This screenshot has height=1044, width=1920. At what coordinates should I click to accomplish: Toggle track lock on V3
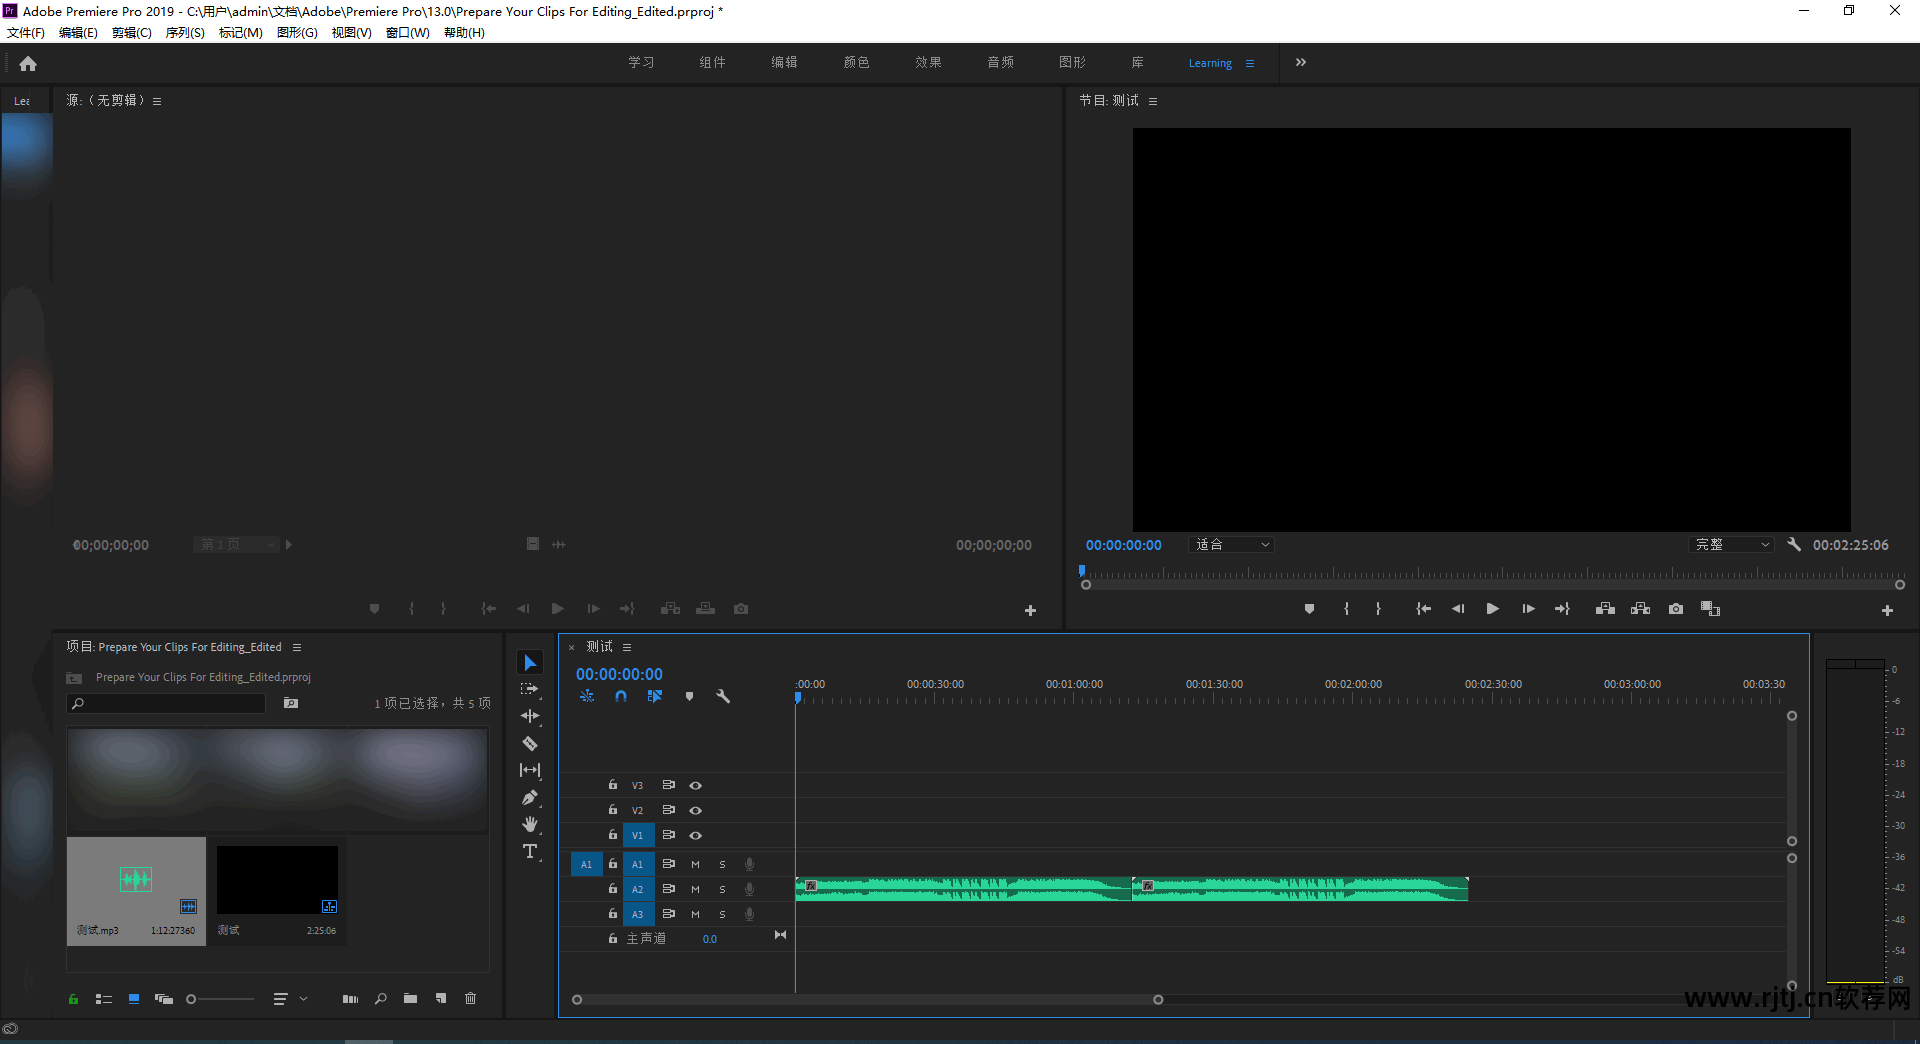tap(613, 785)
